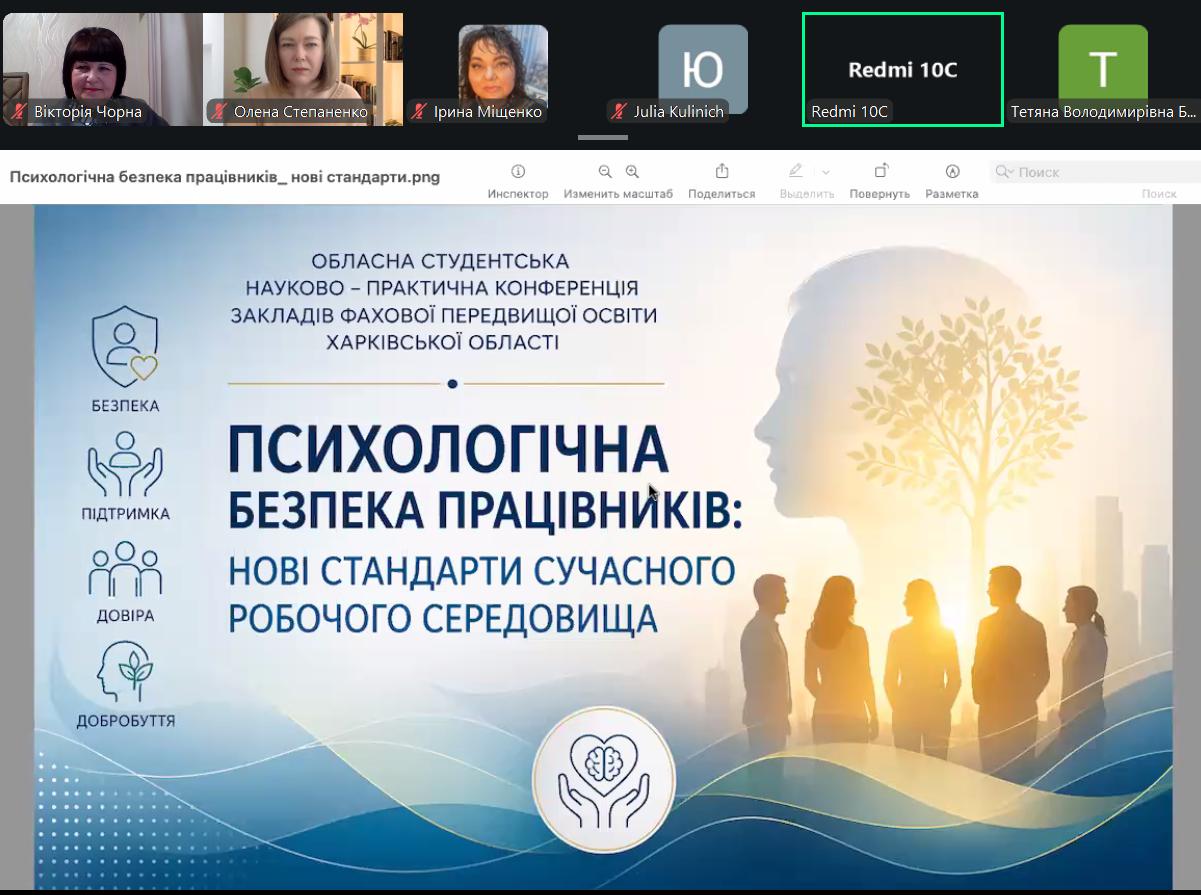Click the gallery strip handle below participants

602,138
